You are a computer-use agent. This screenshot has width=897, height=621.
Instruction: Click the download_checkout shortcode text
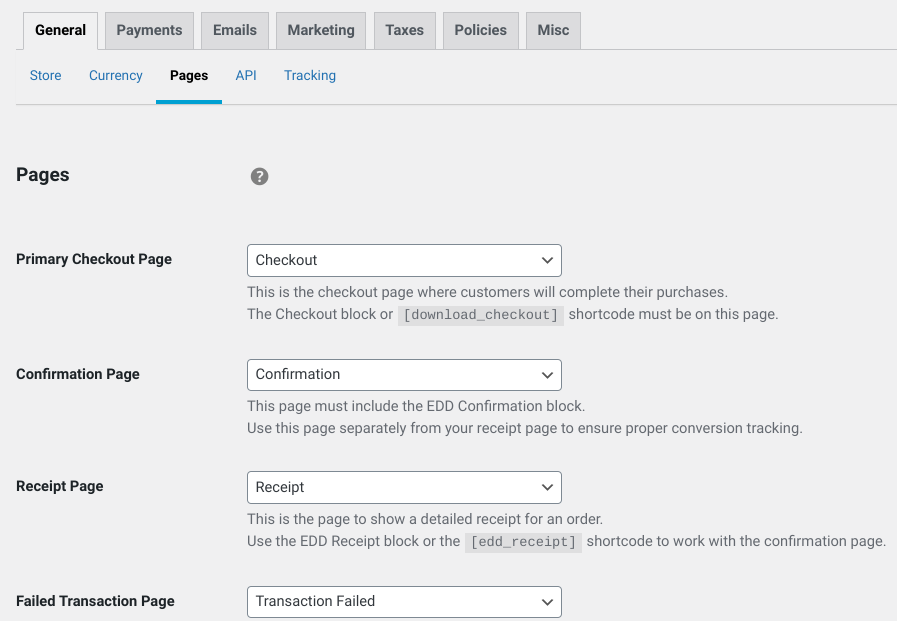pos(480,314)
